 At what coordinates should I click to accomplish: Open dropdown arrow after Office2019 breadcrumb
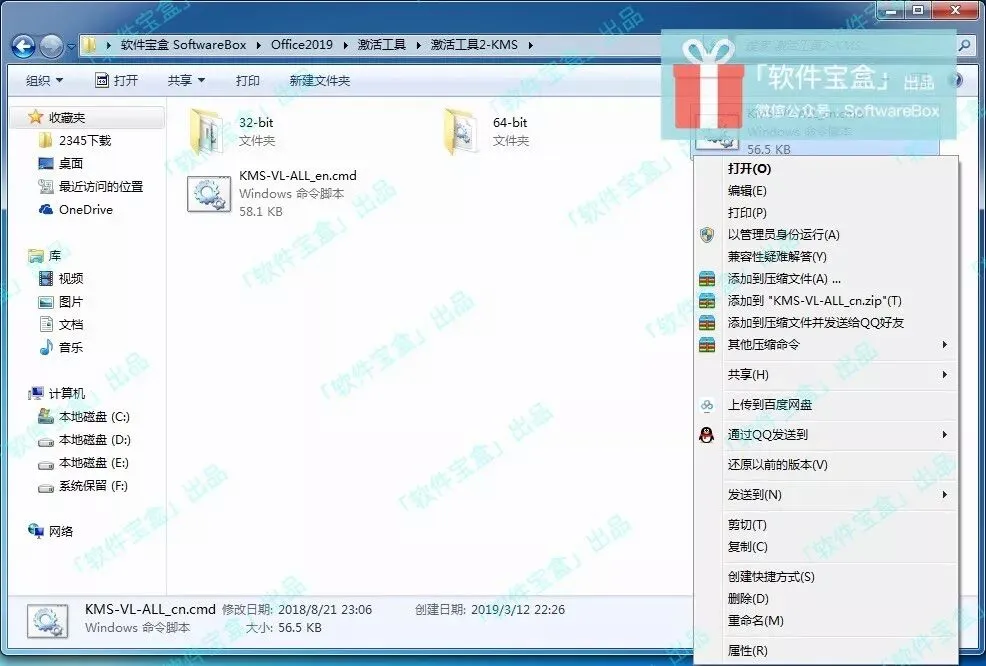click(x=345, y=45)
